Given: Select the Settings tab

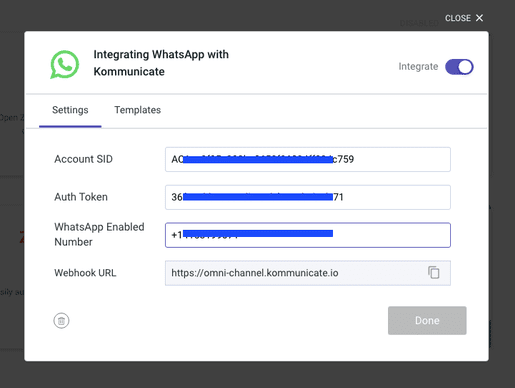Looking at the screenshot, I should point(70,110).
